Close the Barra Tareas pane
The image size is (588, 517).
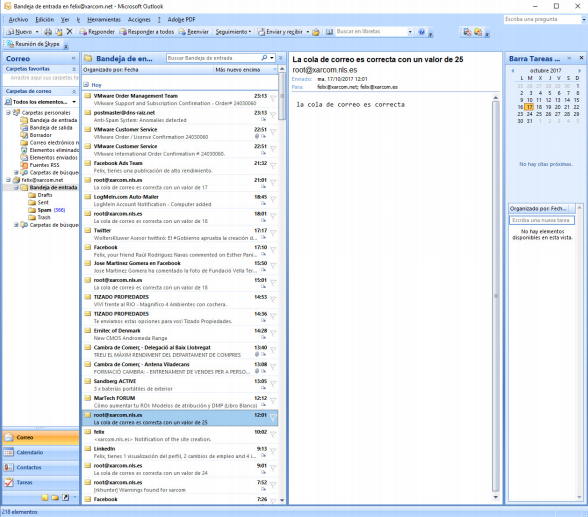point(581,58)
